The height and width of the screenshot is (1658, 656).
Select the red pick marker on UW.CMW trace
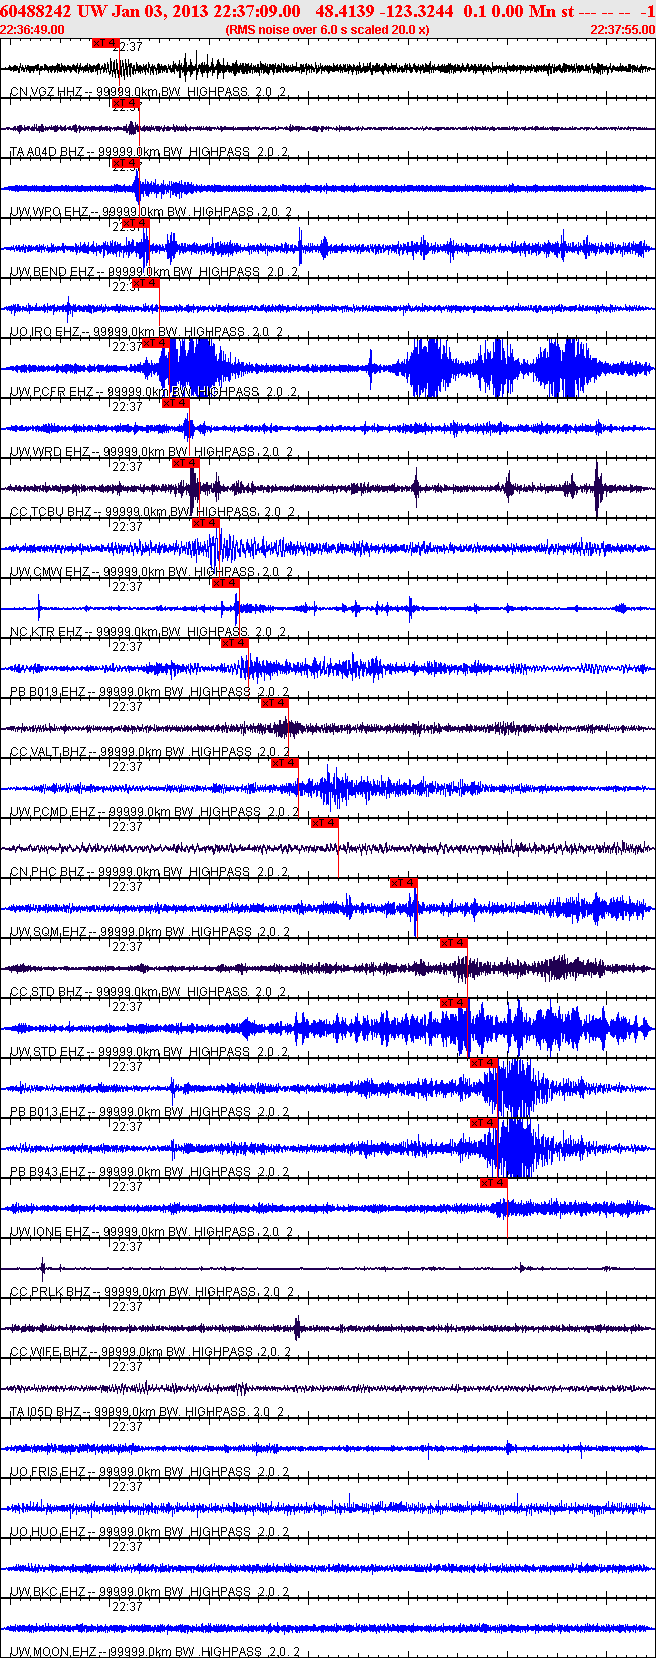(x=205, y=523)
